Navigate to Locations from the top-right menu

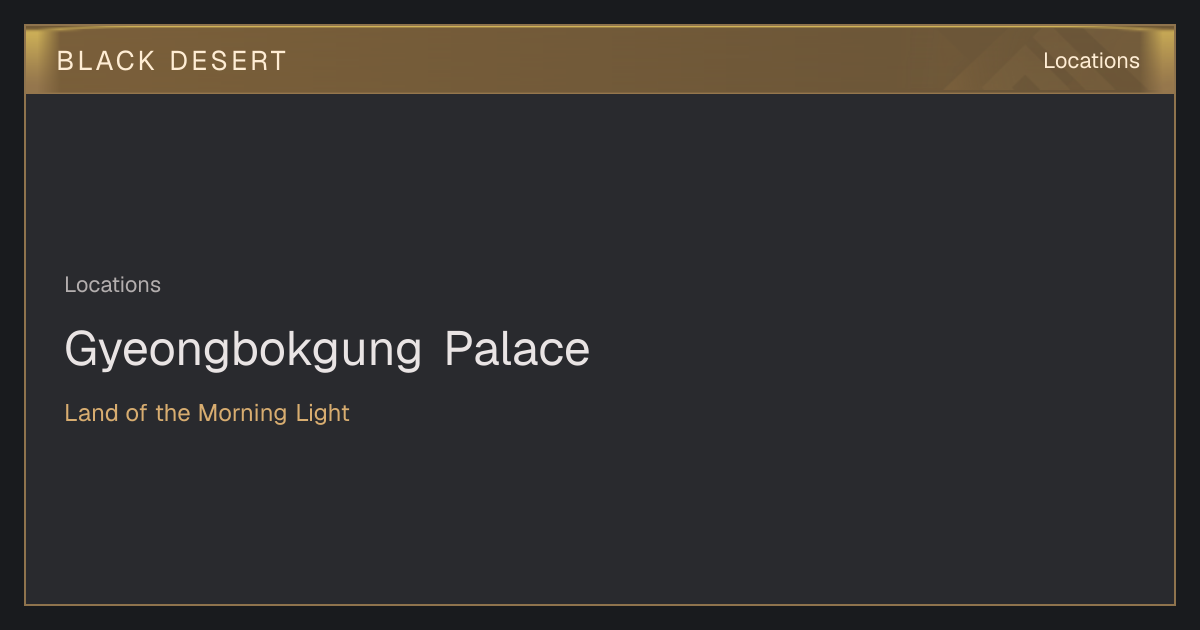1091,61
